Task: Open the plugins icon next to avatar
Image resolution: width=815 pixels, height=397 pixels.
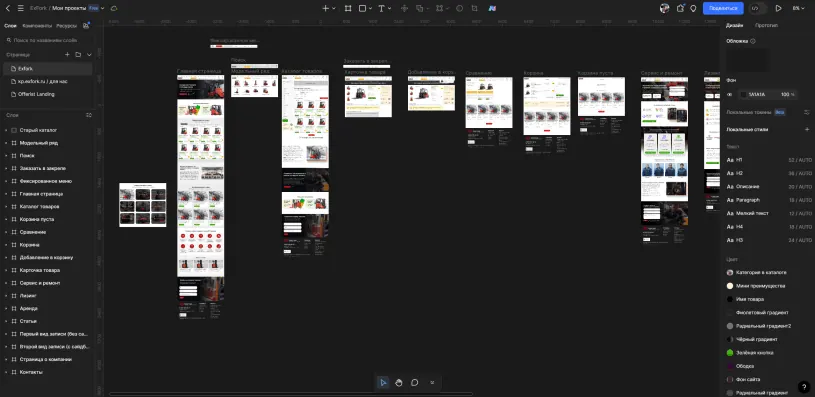Action: click(680, 8)
